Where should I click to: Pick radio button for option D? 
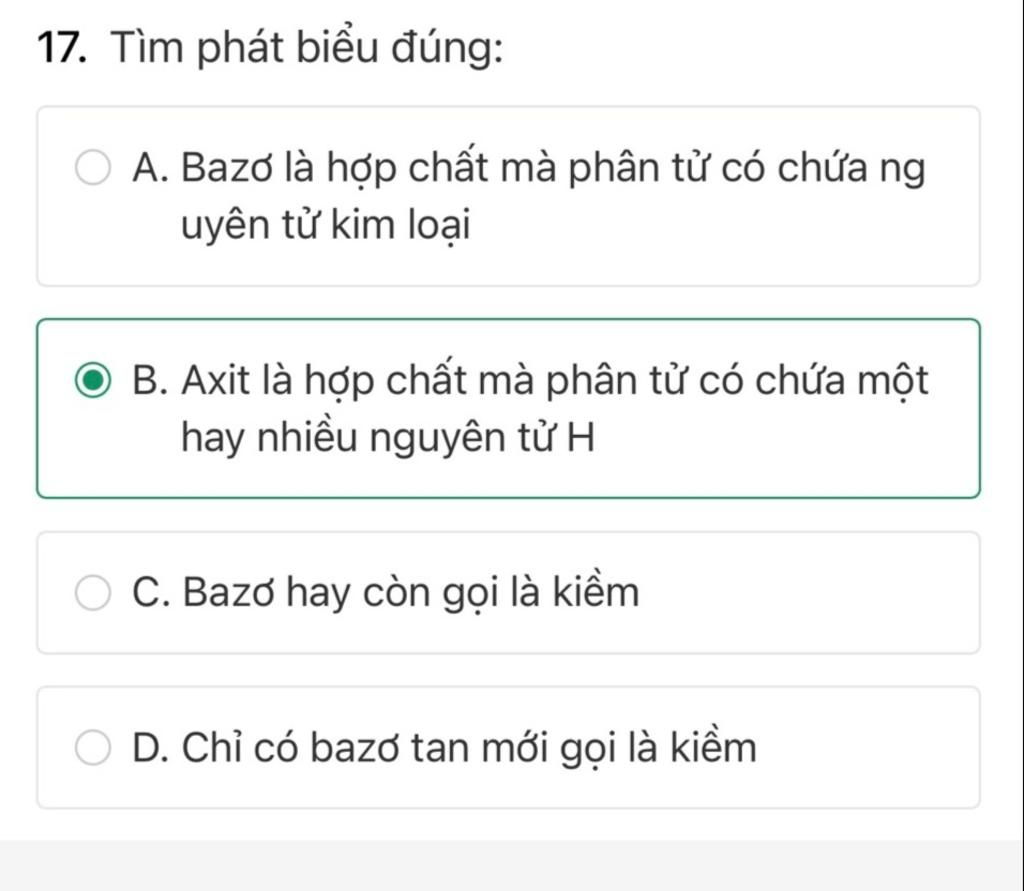pos(96,747)
